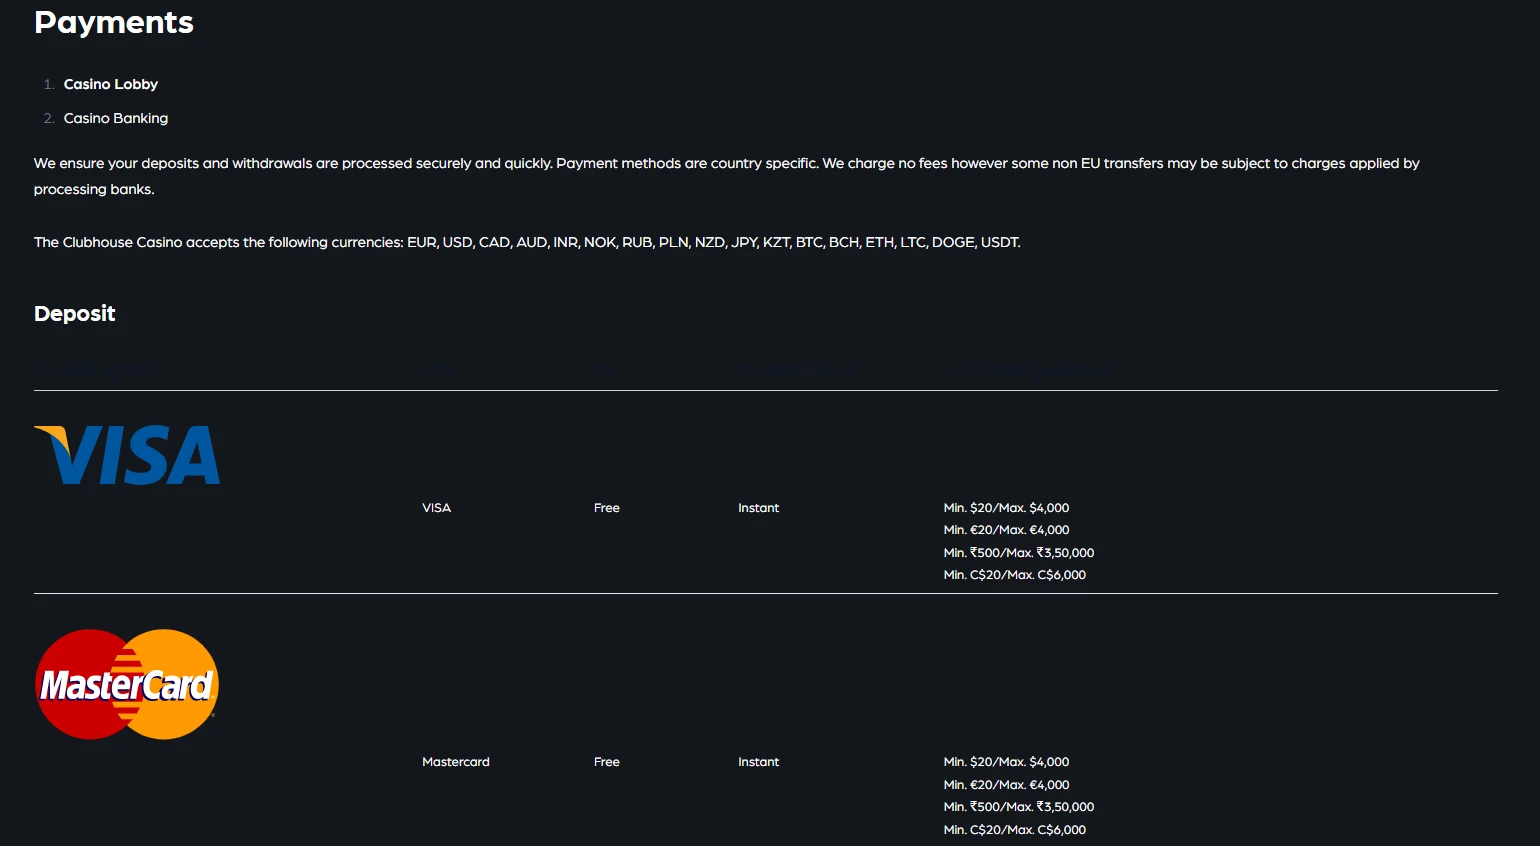Image resolution: width=1540 pixels, height=846 pixels.
Task: Click VISA limit 'Min. $20/Max. $4,000'
Action: point(1007,508)
